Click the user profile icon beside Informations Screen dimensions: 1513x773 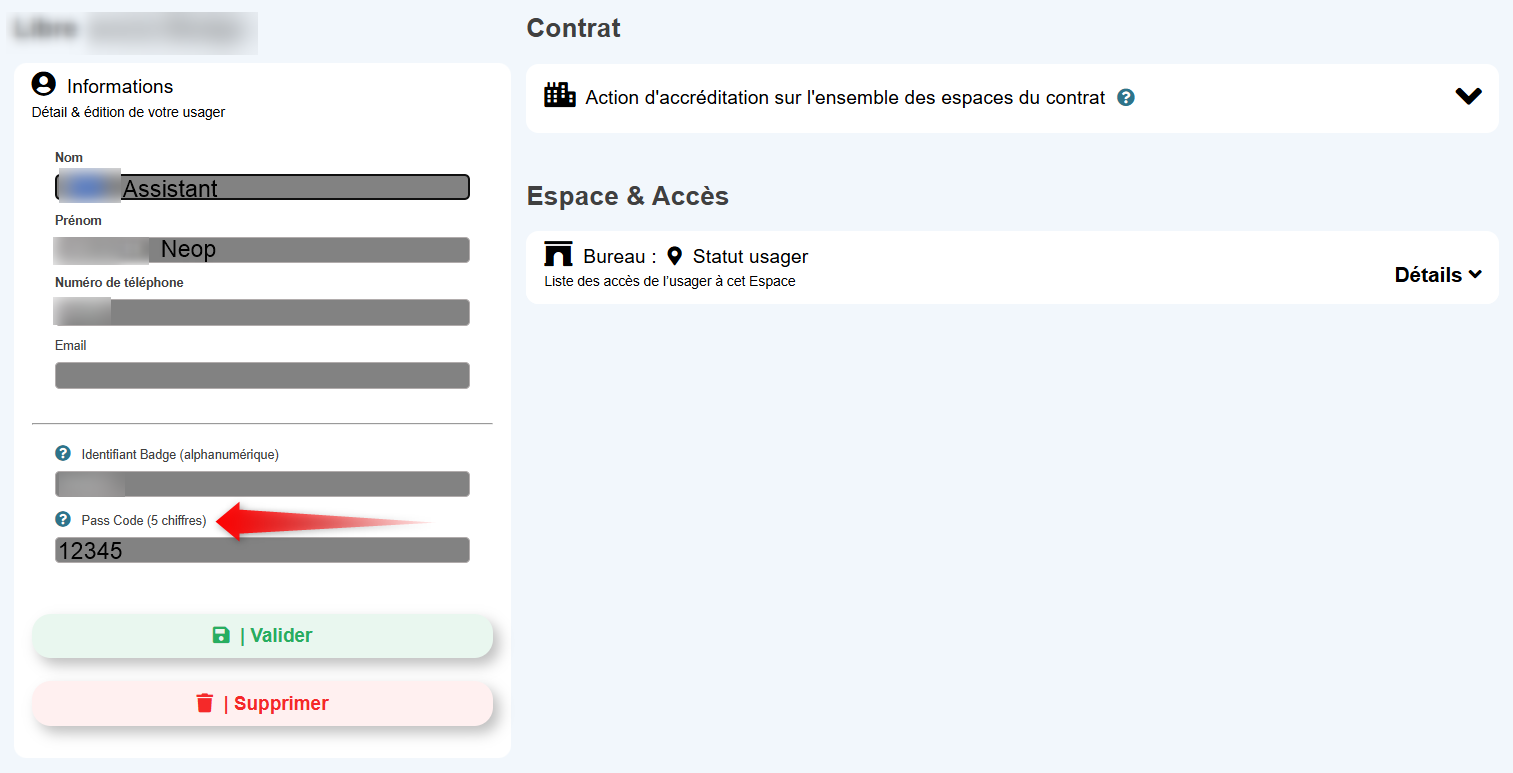pos(44,84)
